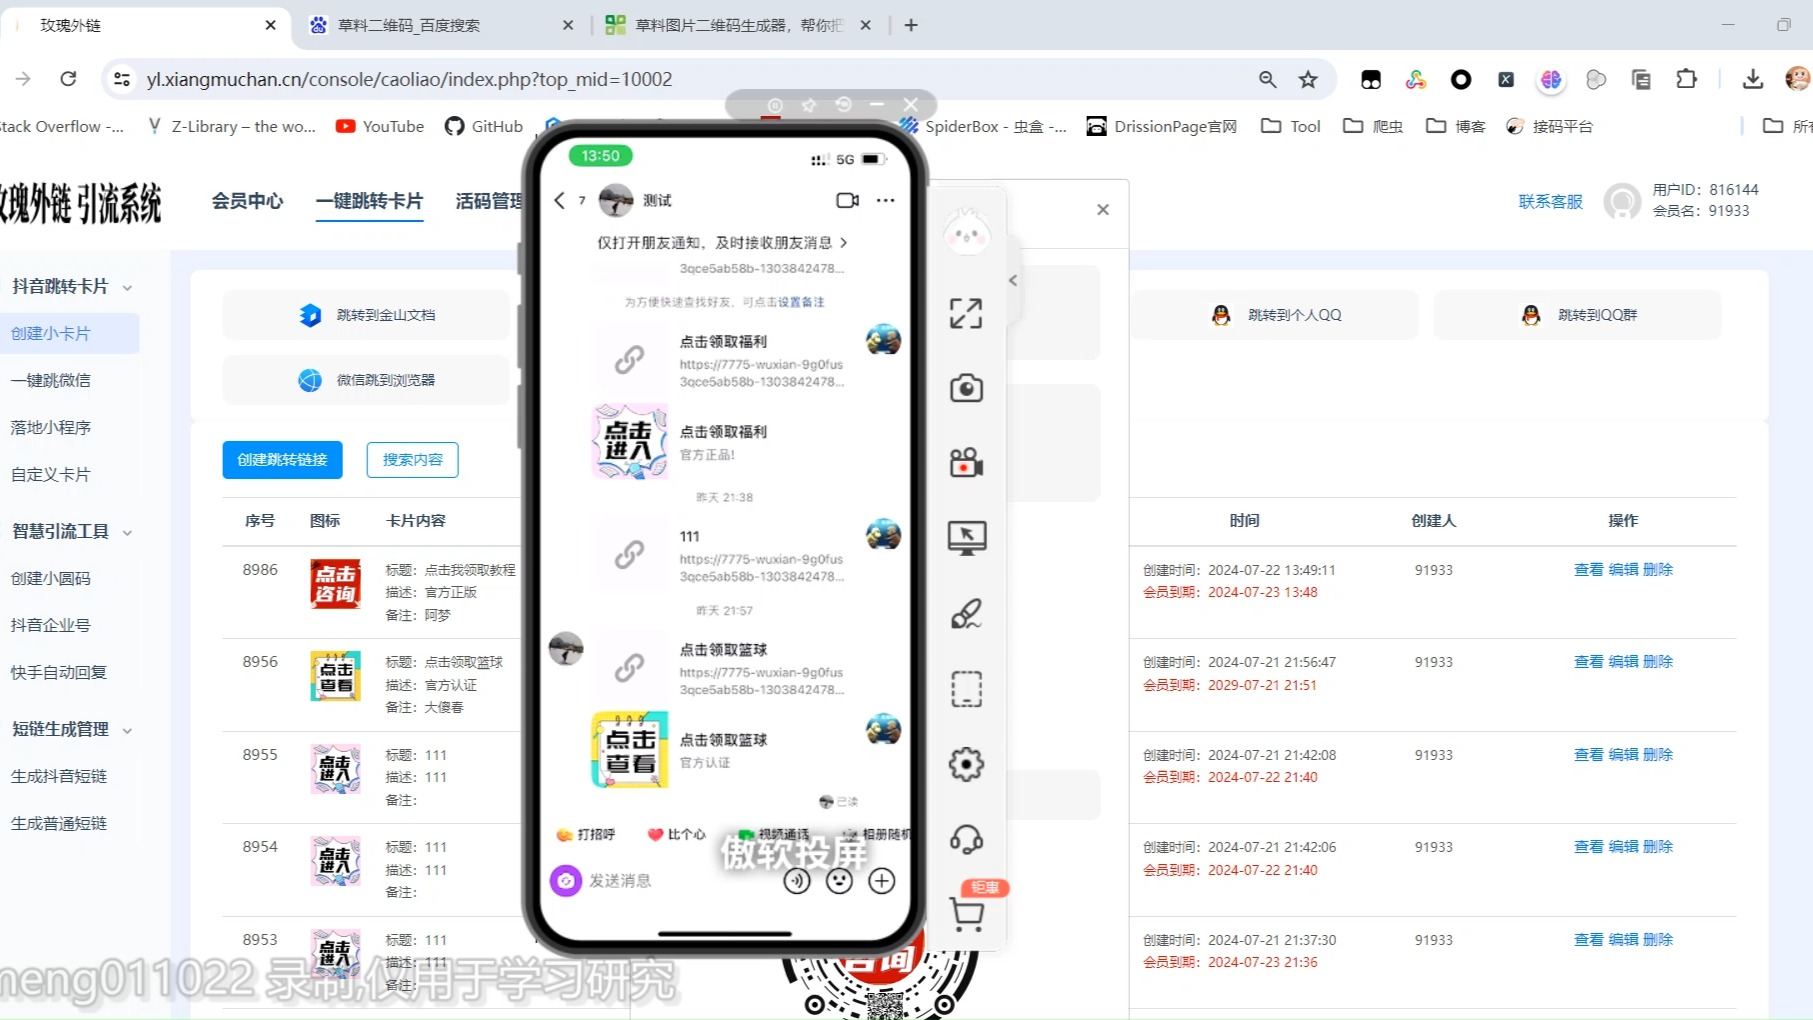
Task: Open fullscreen expand icon in mirror toolbar
Action: (966, 314)
